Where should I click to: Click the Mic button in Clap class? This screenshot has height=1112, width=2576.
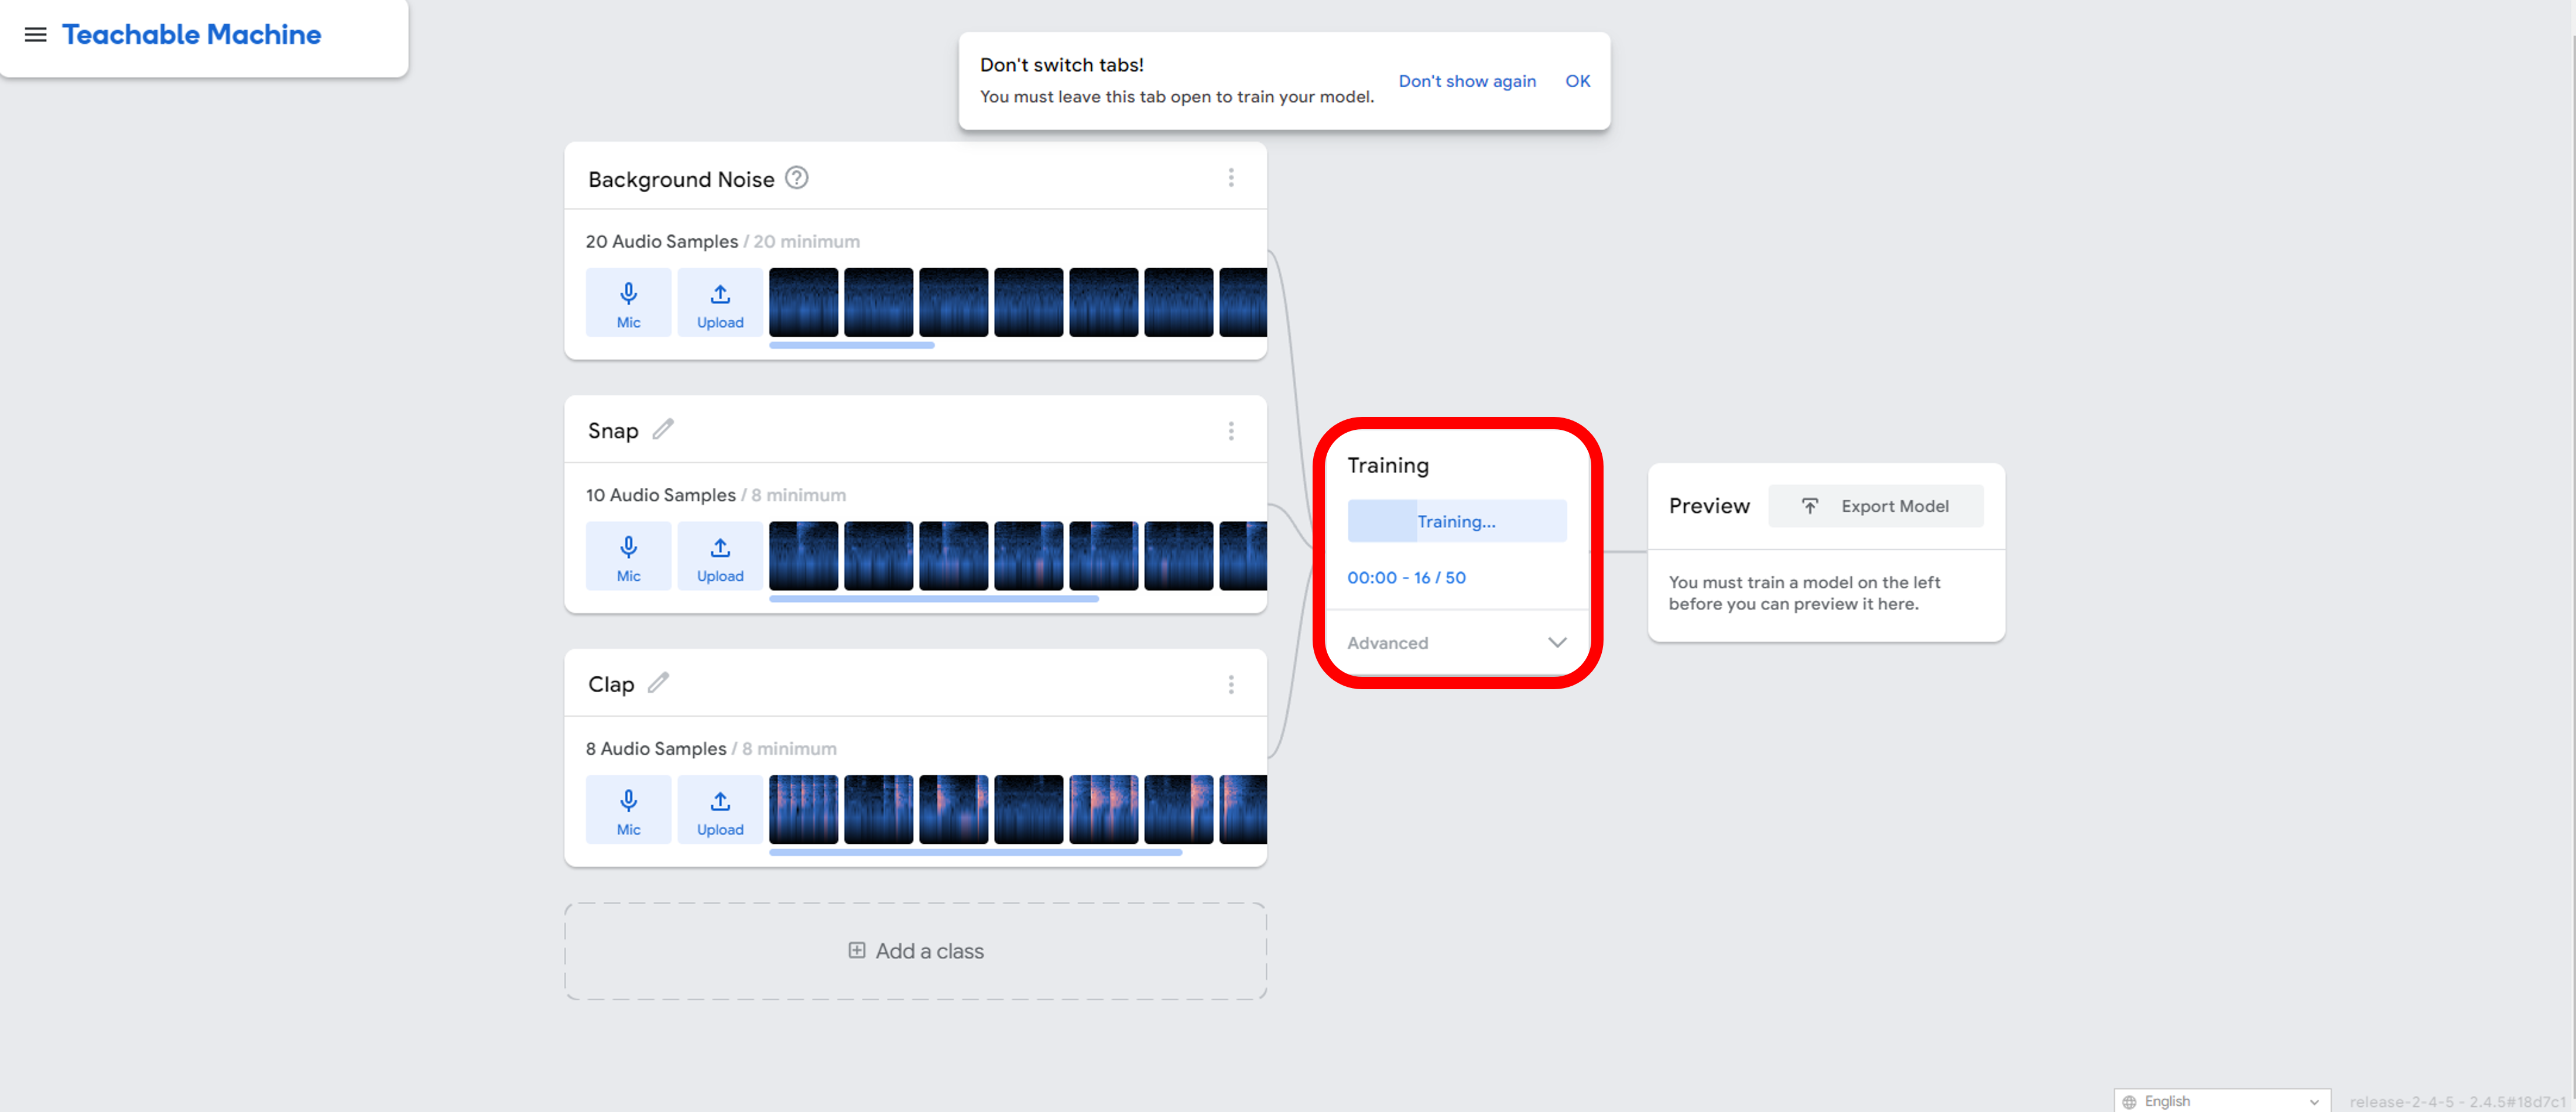[628, 810]
